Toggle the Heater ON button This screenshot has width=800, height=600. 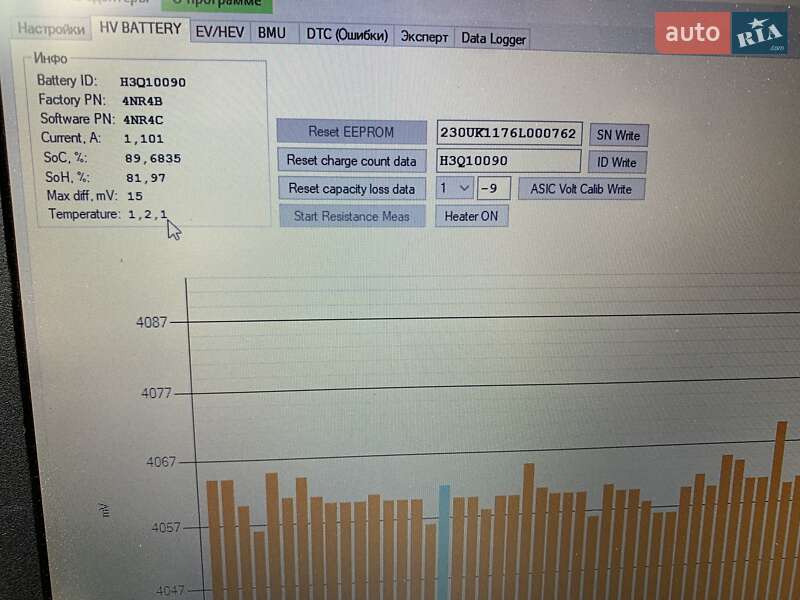coord(471,216)
